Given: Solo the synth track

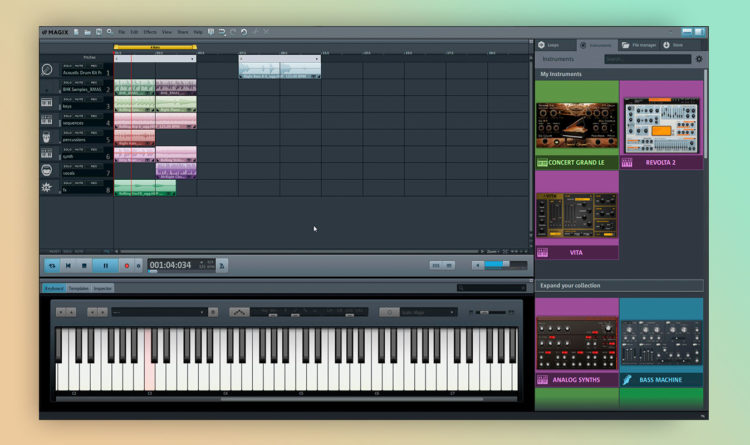Looking at the screenshot, I should click(x=67, y=149).
